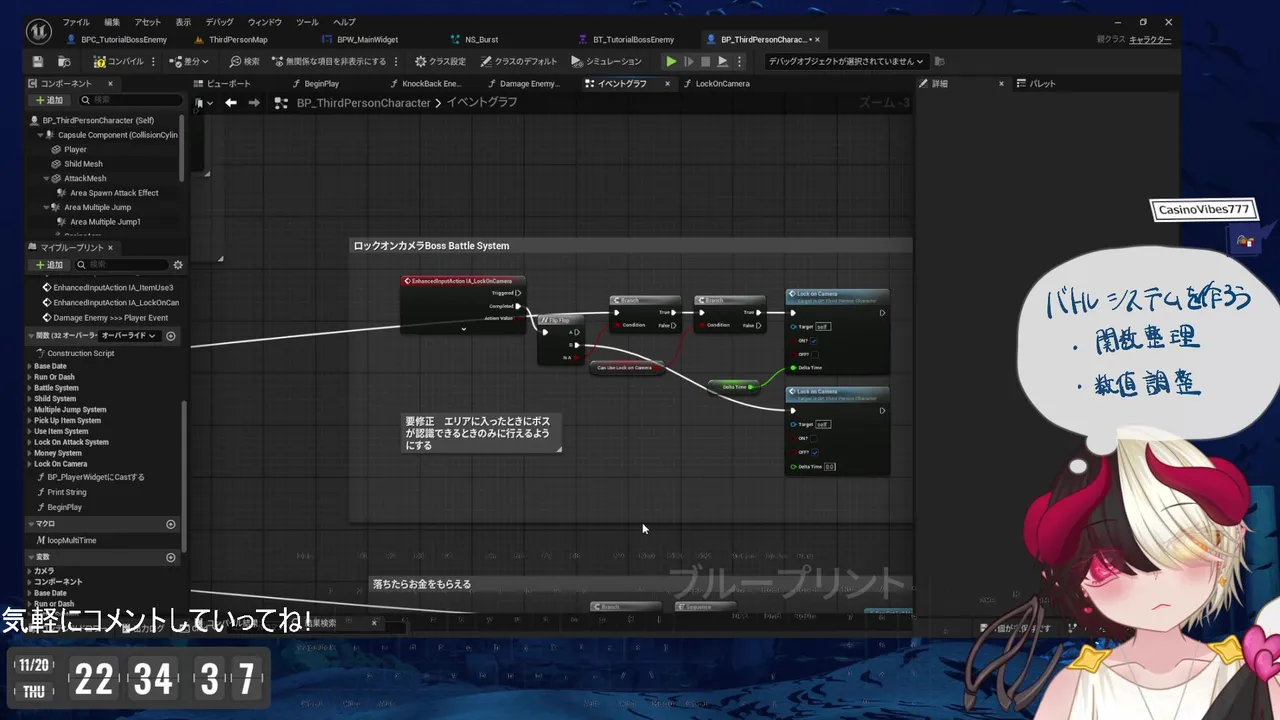The width and height of the screenshot is (1280, 720).
Task: Open the graph bookmarks dropdown
Action: point(204,103)
